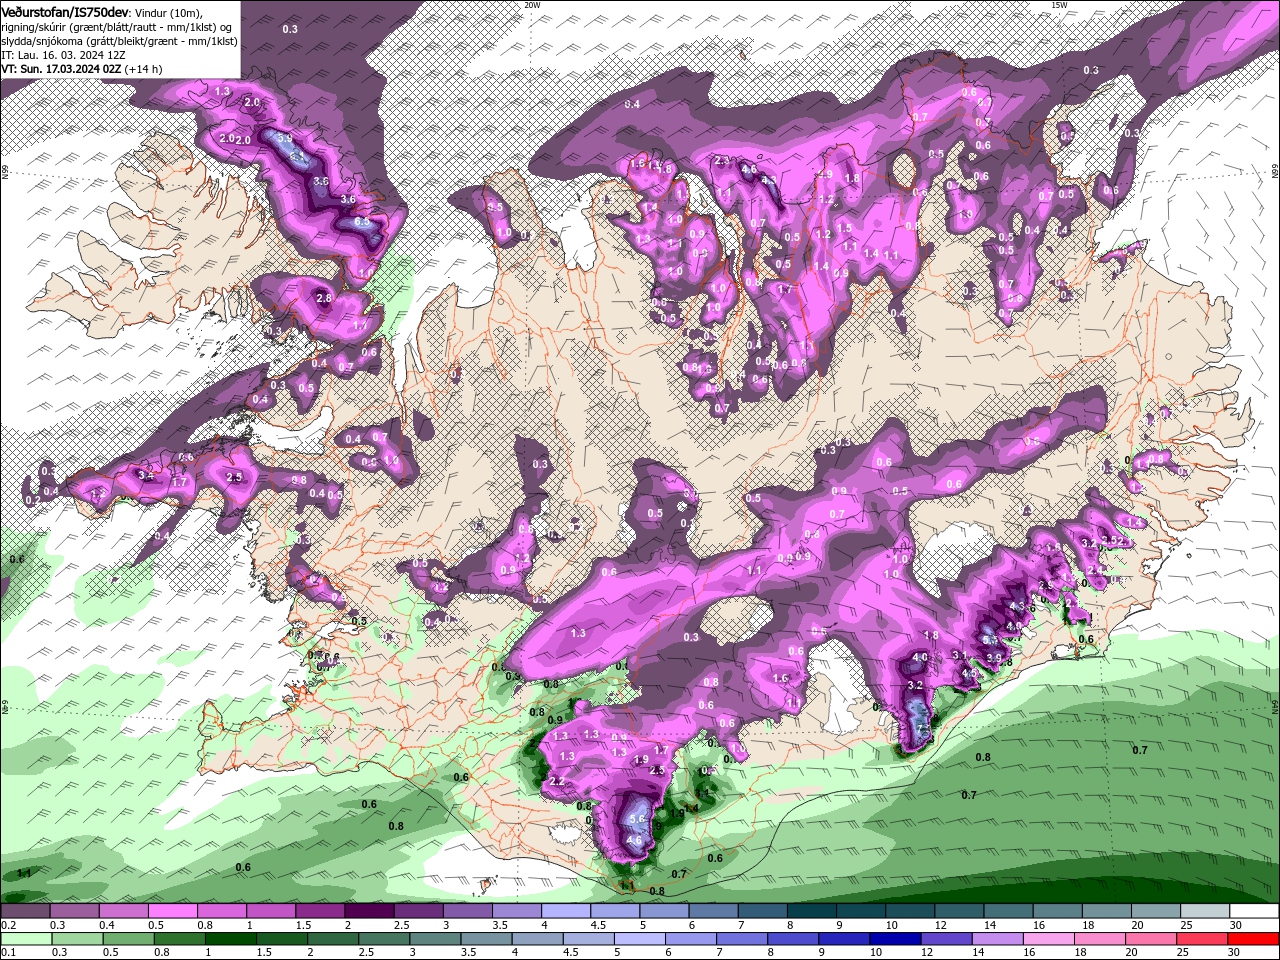Select the valid time VT: Sun. 17.03.2024 02Z
This screenshot has height=960, width=1280.
[x=61, y=69]
